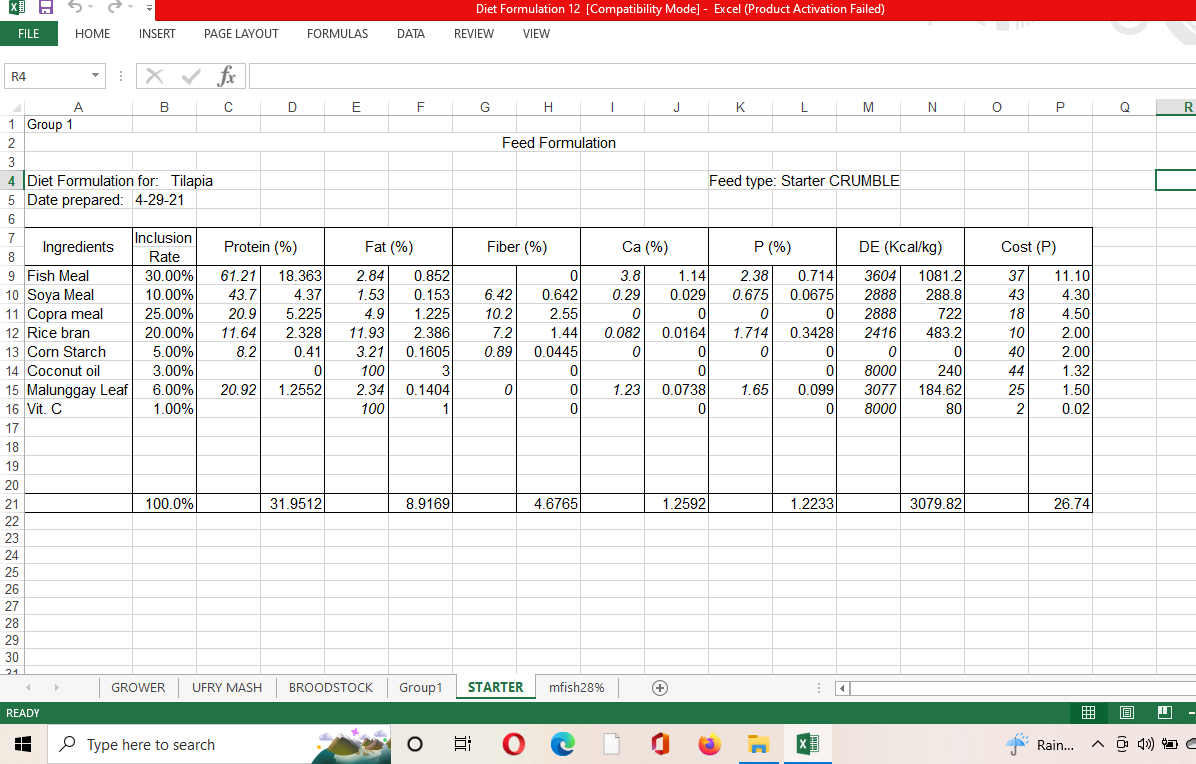Image resolution: width=1196 pixels, height=764 pixels.
Task: Select total protein cell 31.9512
Action: coord(292,504)
